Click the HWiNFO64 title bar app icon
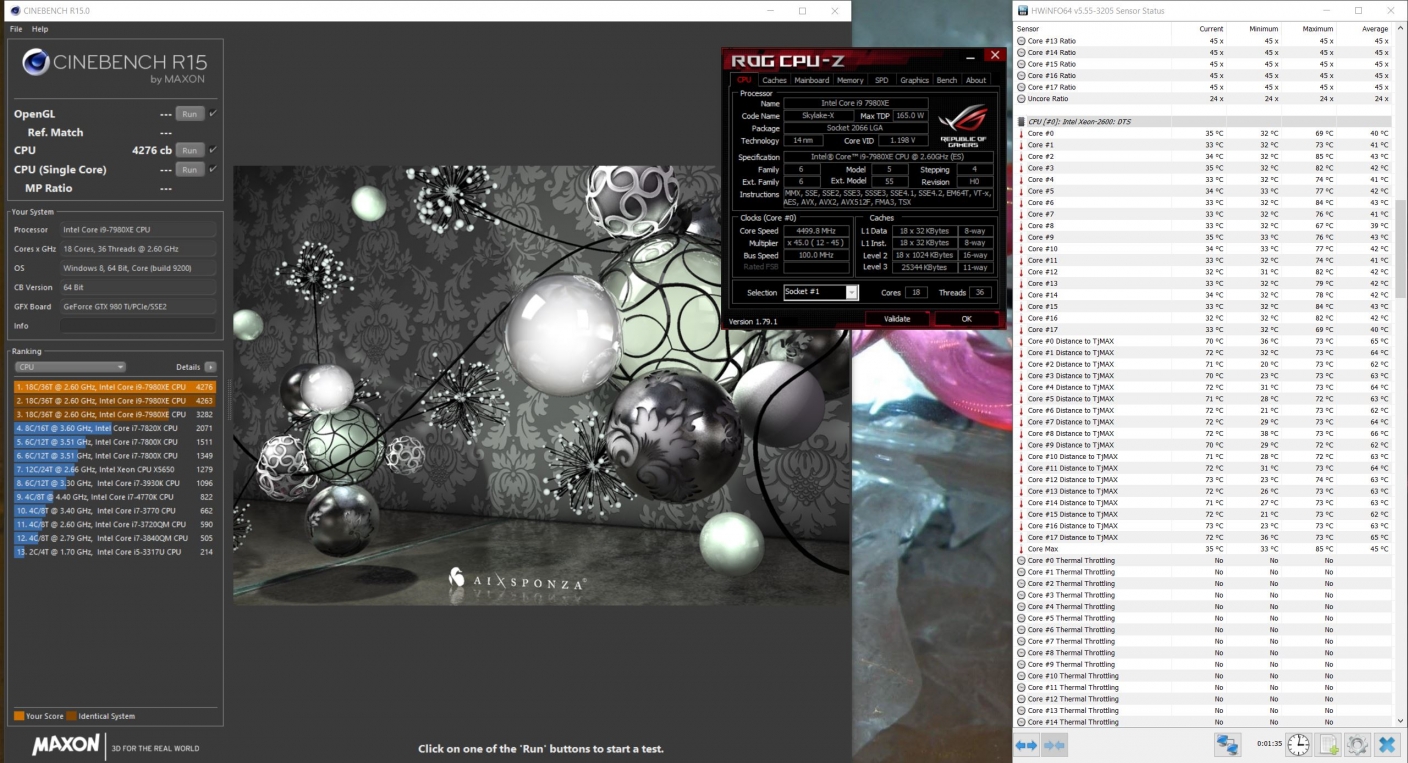 1022,11
